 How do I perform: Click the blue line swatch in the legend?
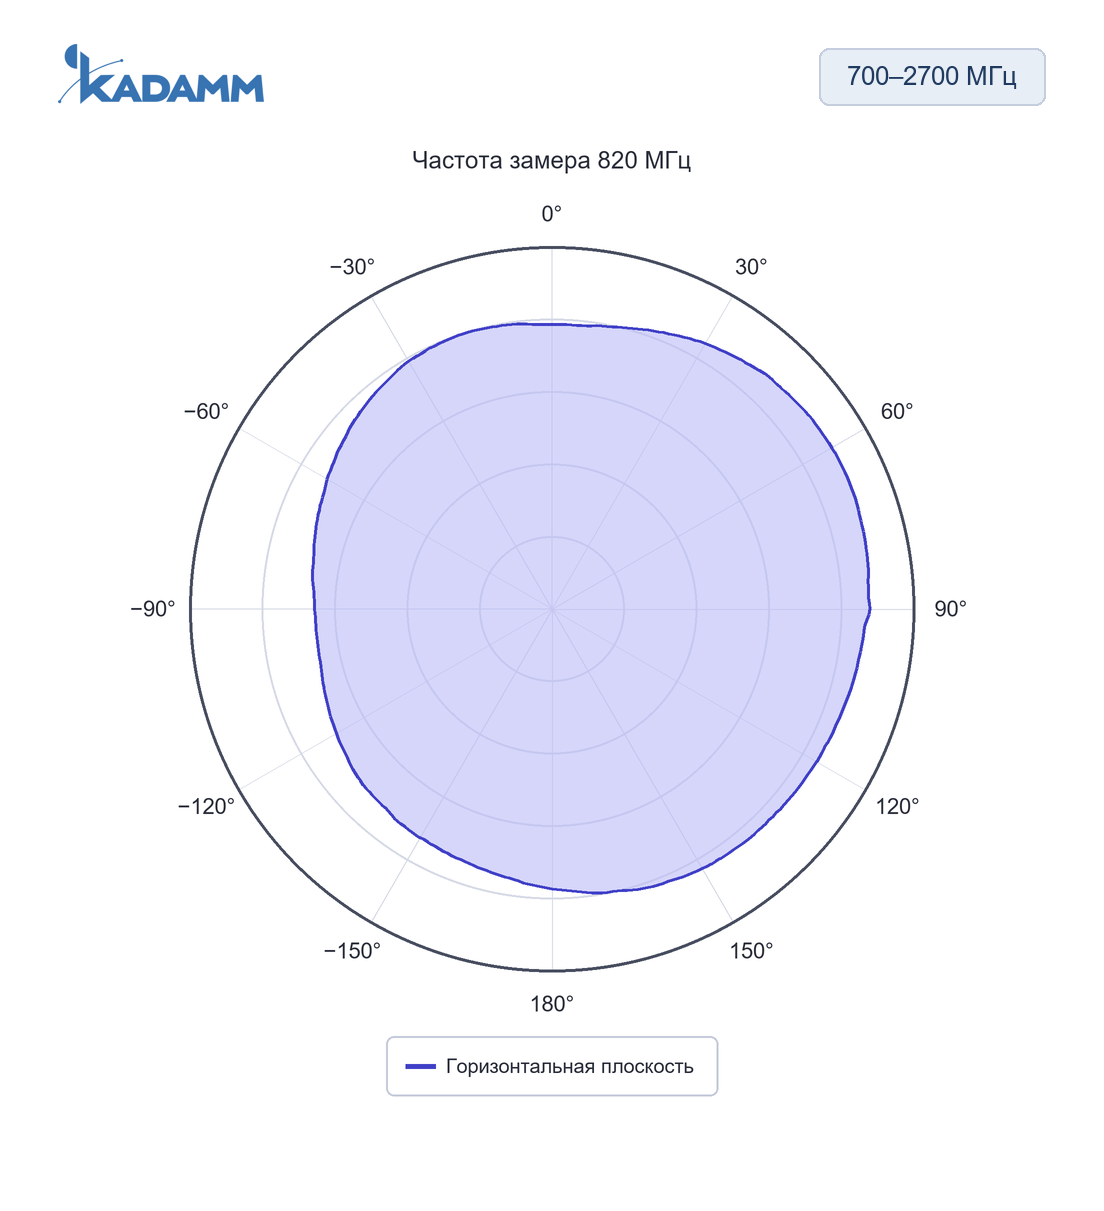tap(421, 1067)
